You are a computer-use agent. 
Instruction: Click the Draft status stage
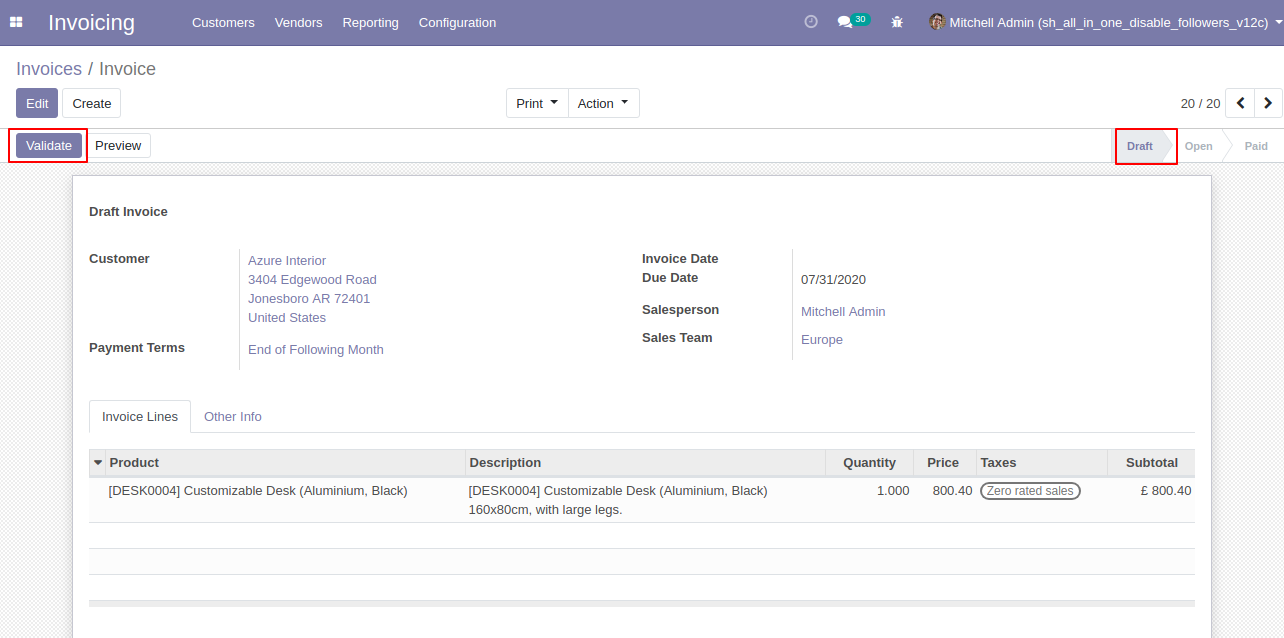1140,146
